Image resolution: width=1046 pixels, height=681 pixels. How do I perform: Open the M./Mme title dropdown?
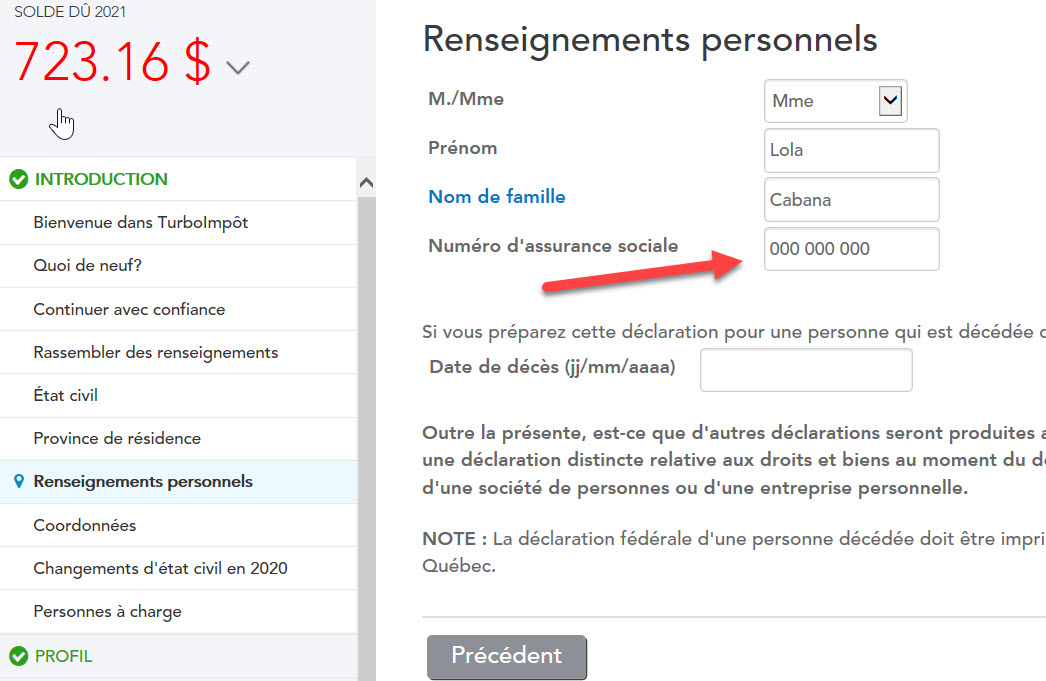pyautogui.click(x=889, y=100)
